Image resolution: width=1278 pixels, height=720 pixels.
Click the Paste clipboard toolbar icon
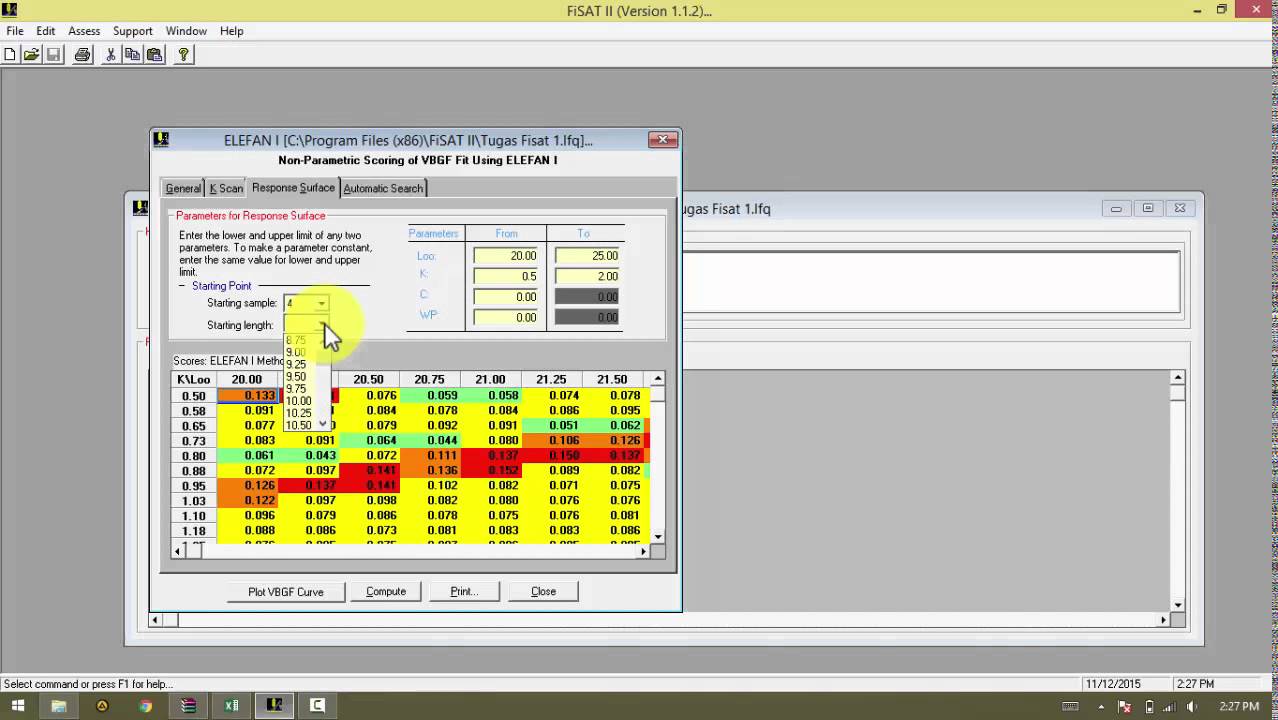(x=154, y=55)
